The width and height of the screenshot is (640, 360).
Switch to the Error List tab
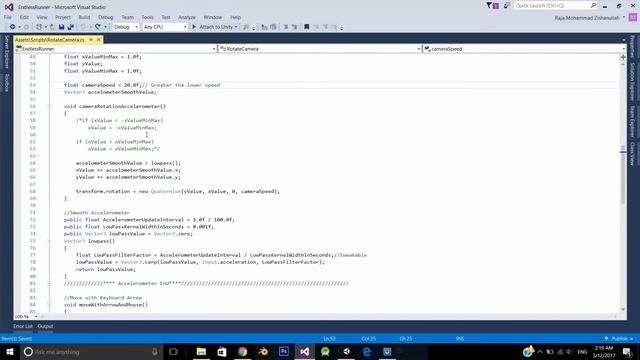22,326
